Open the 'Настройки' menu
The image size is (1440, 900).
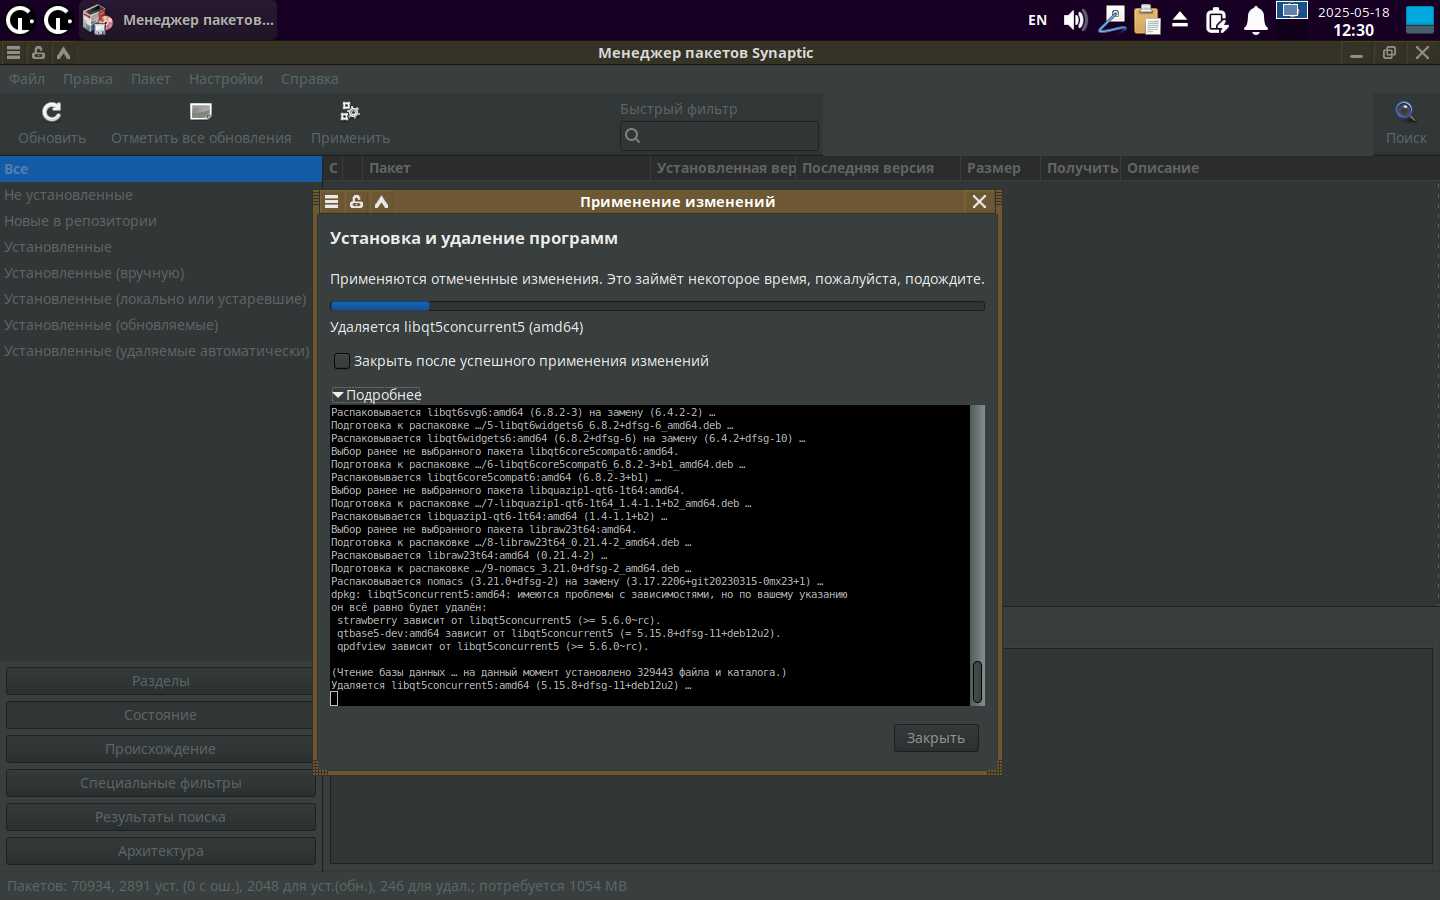(225, 79)
